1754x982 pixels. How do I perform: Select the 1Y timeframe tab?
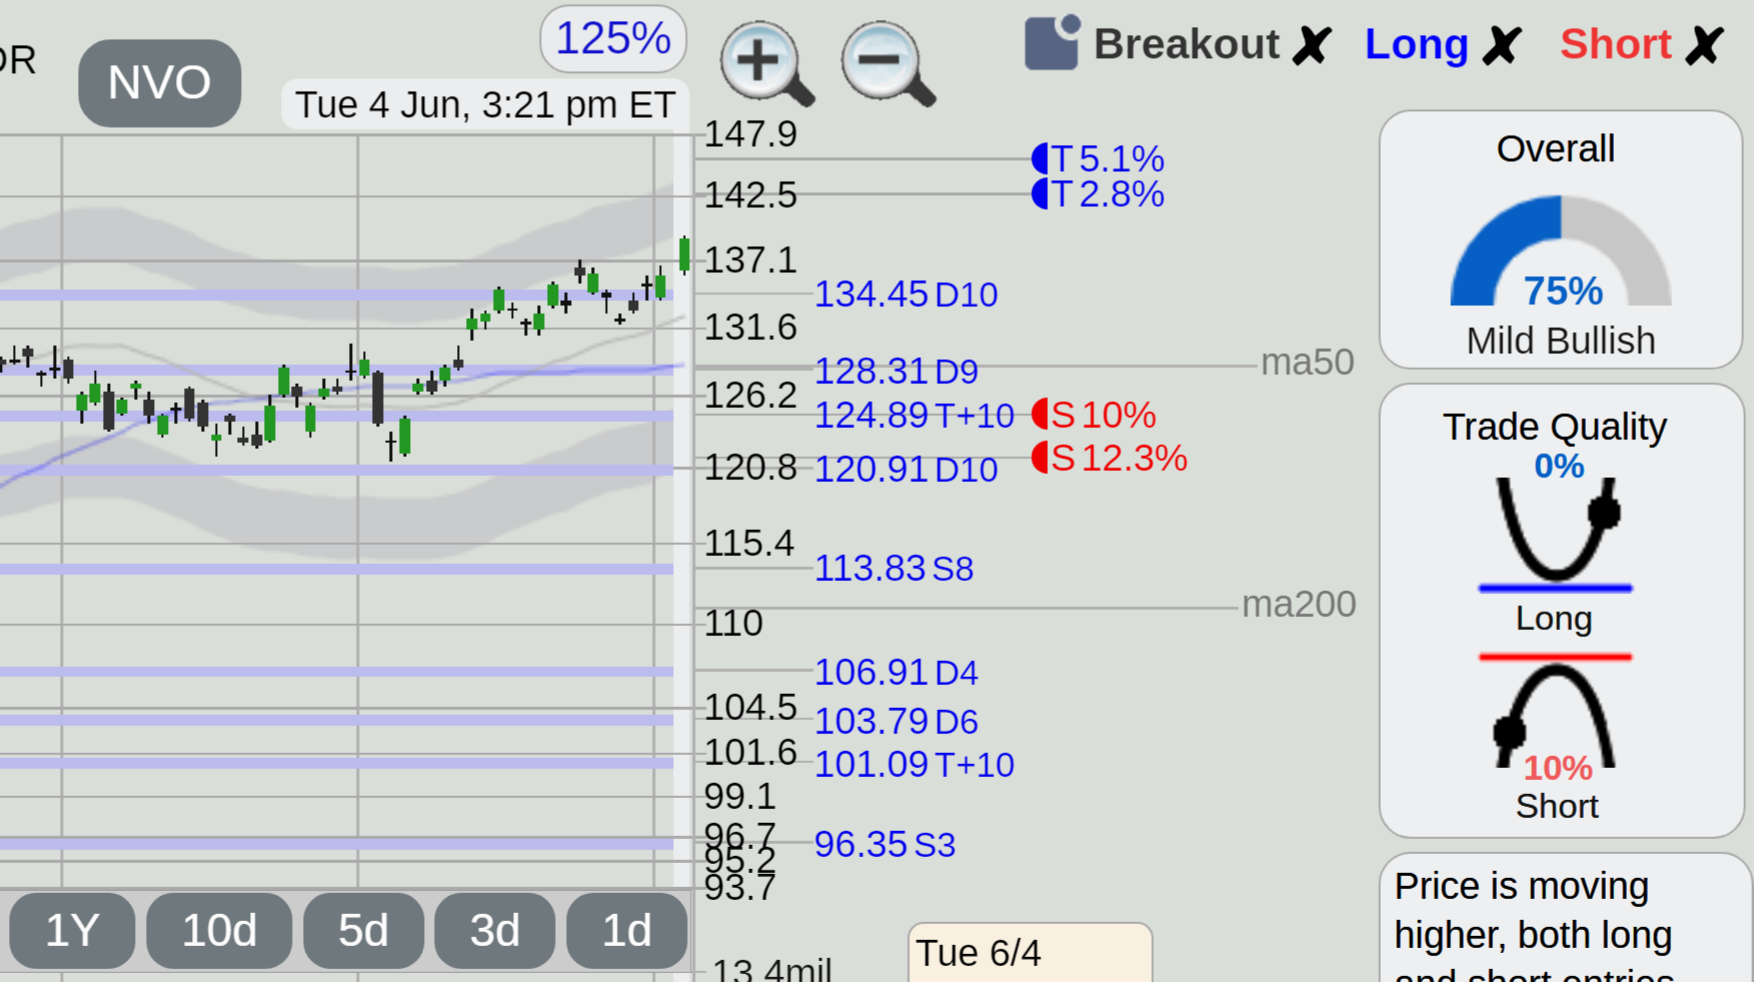click(72, 931)
